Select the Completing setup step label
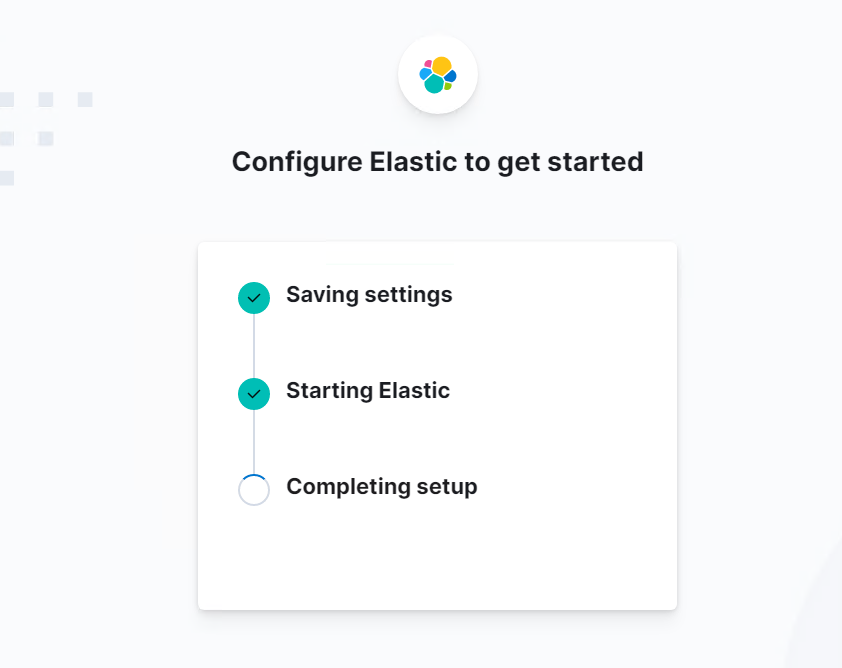842x668 pixels. pos(382,487)
